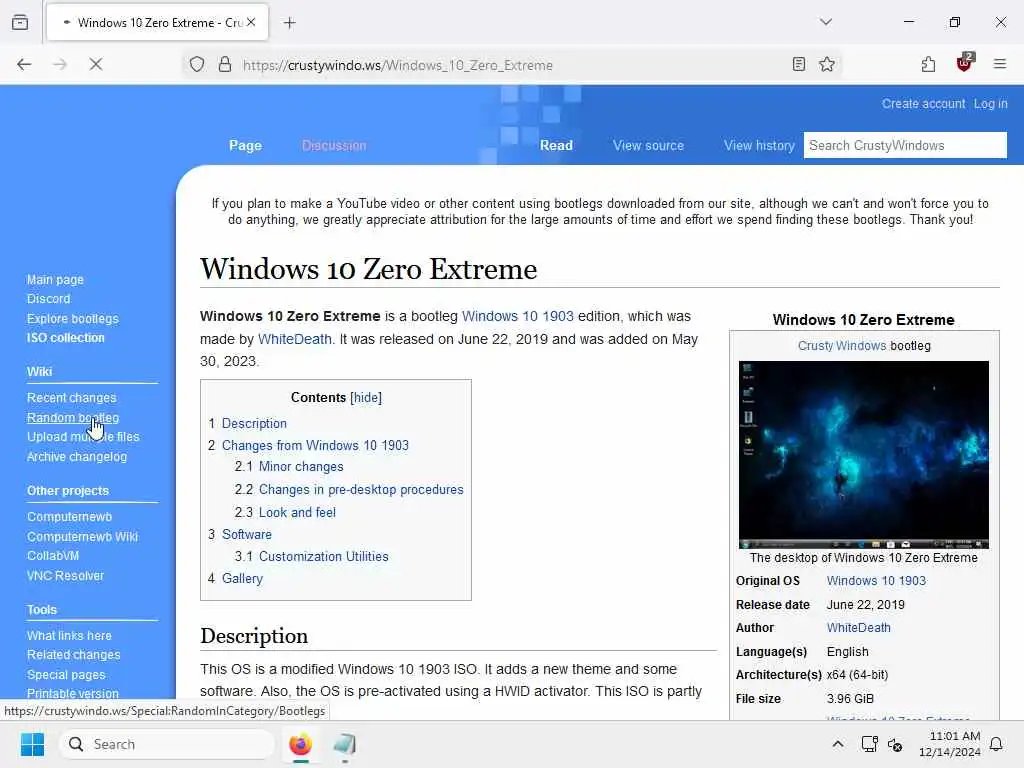Click the Search CrustyWindows field
Viewport: 1024px width, 768px height.
[x=904, y=145]
